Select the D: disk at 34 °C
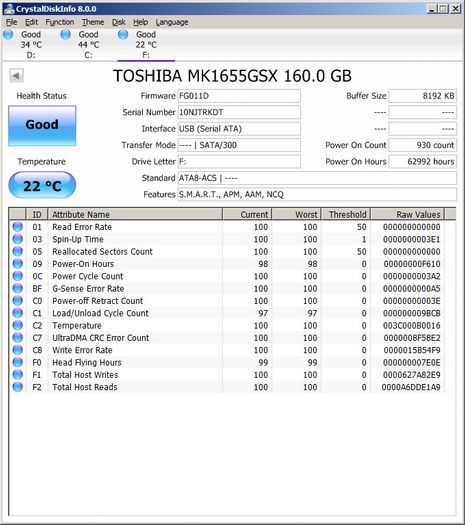The height and width of the screenshot is (525, 465). (31, 45)
